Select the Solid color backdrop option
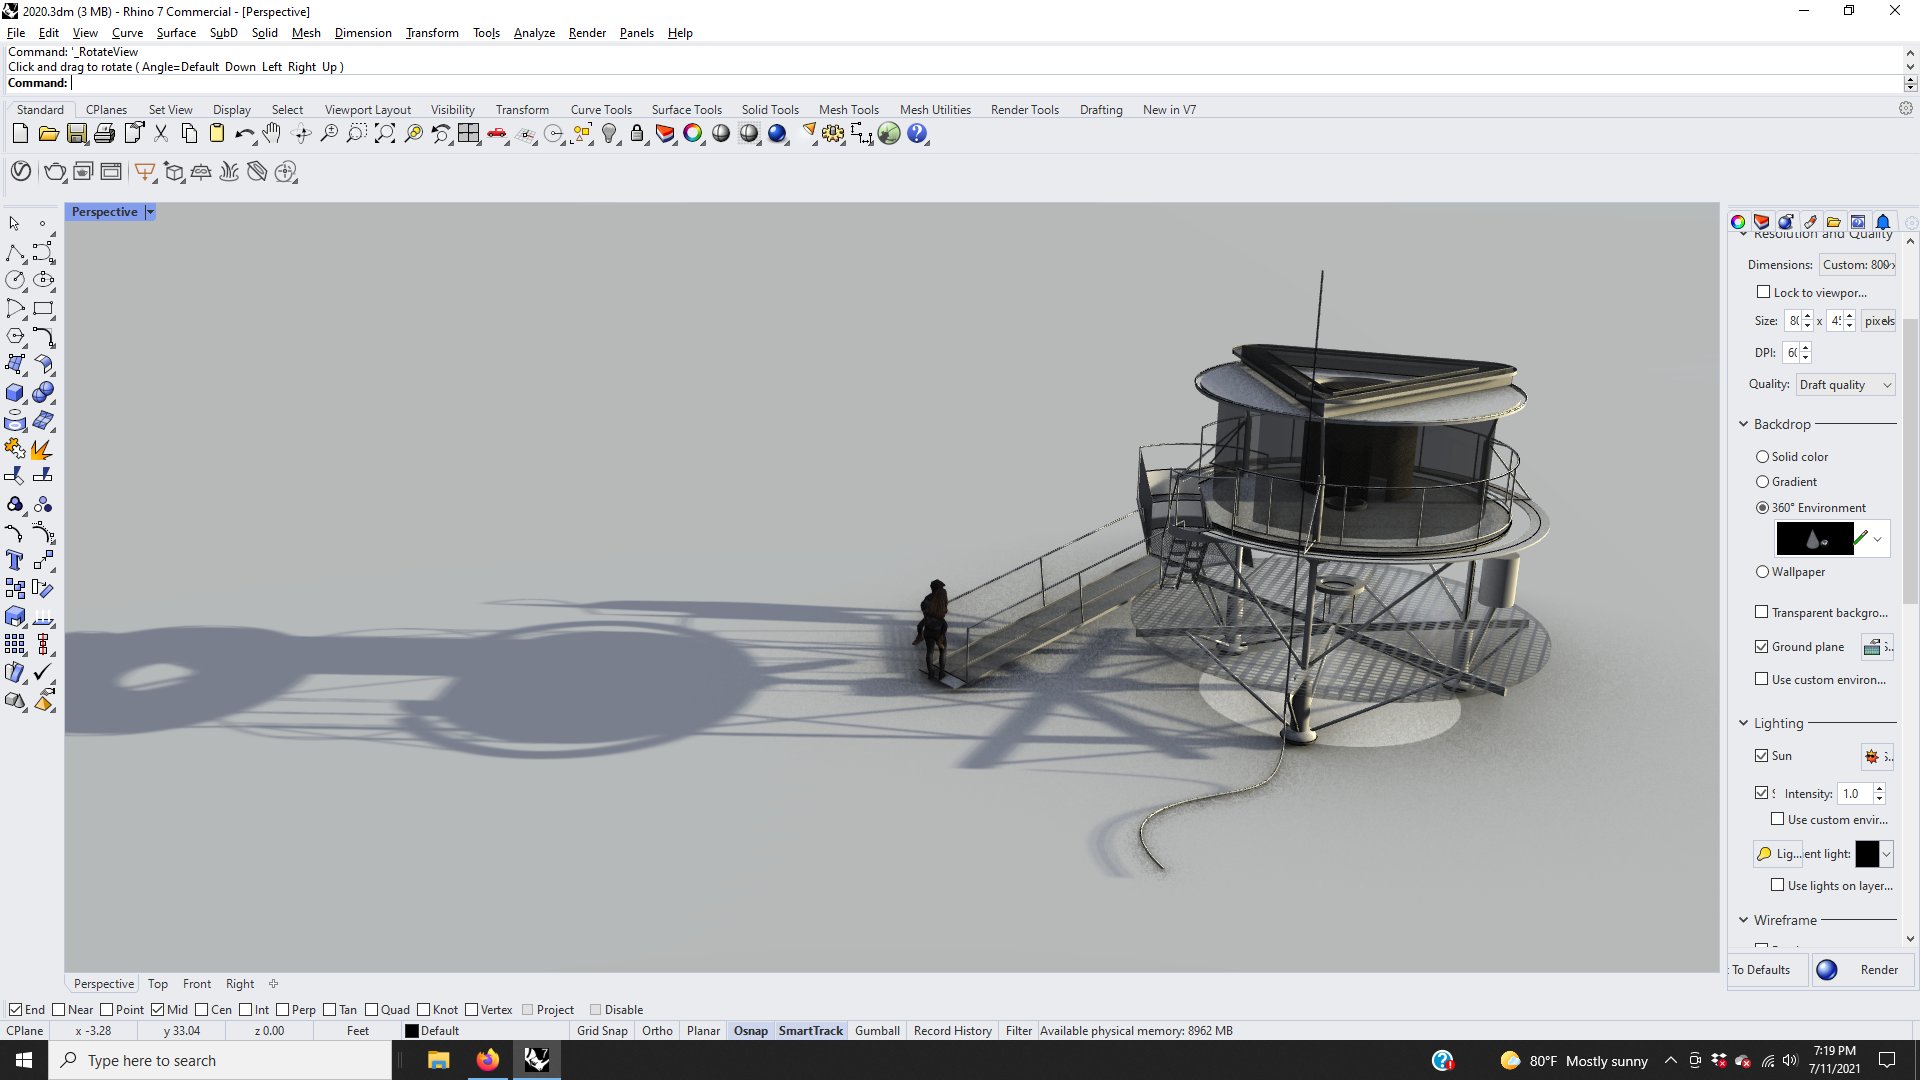This screenshot has width=1920, height=1080. [1762, 457]
